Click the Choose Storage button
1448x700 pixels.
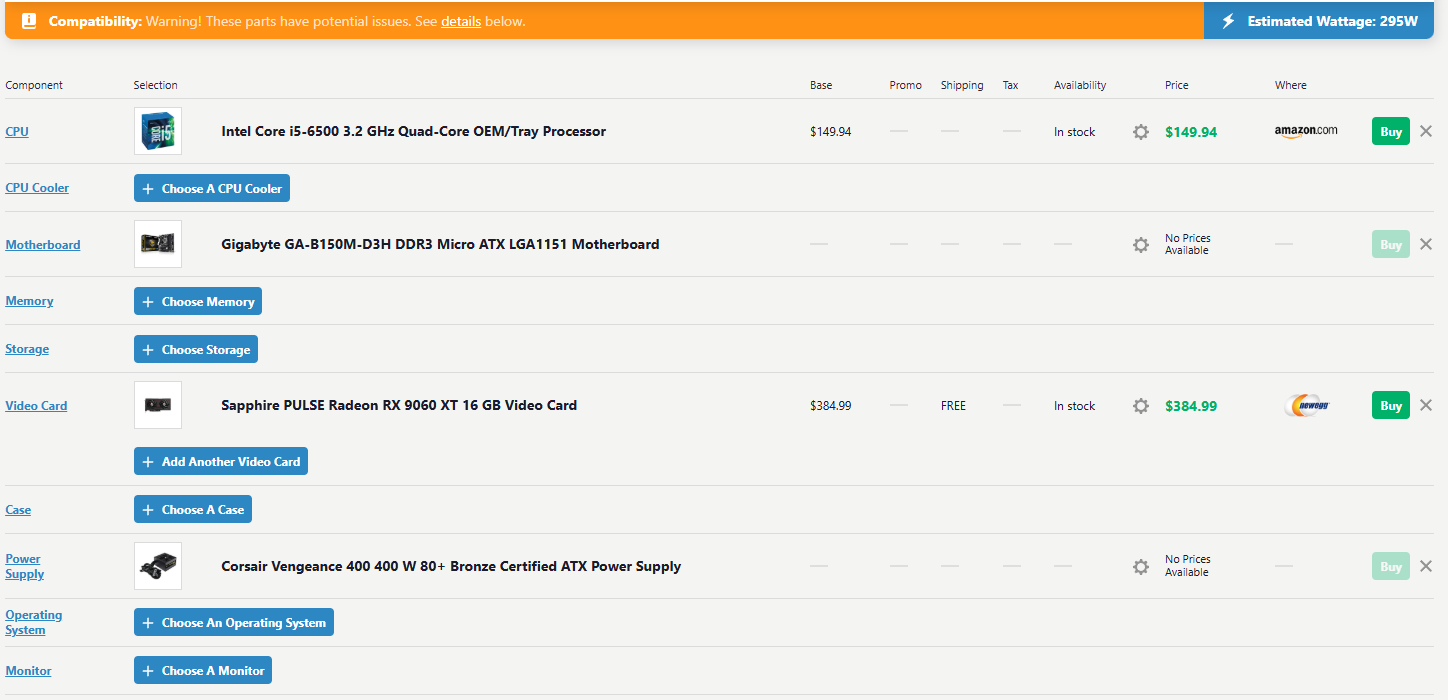click(196, 349)
